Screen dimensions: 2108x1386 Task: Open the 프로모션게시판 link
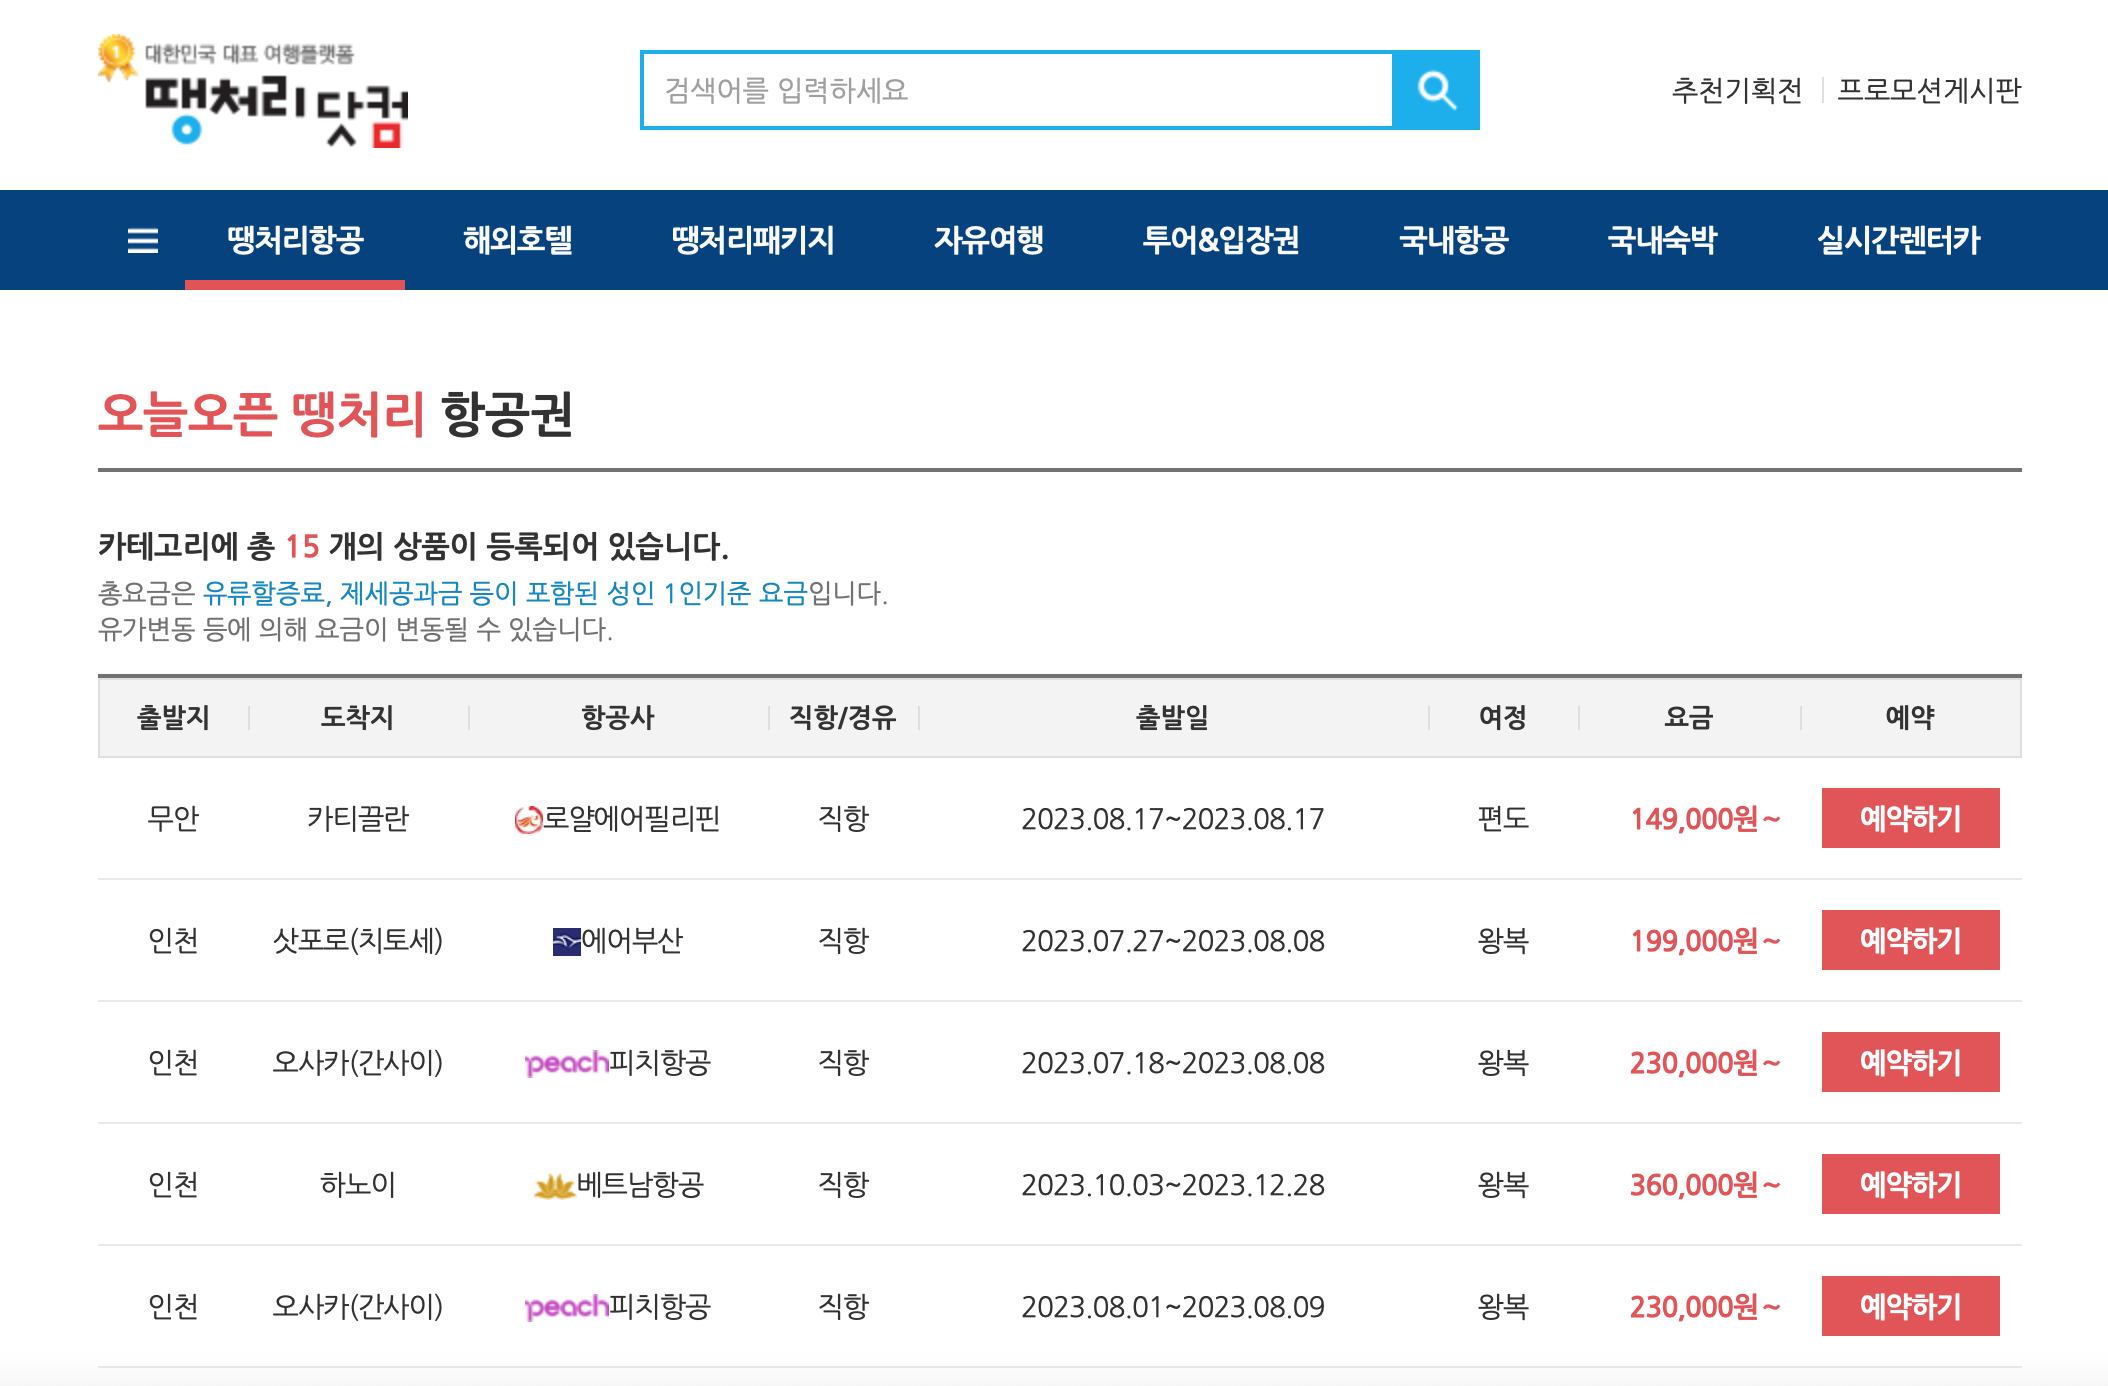1929,90
